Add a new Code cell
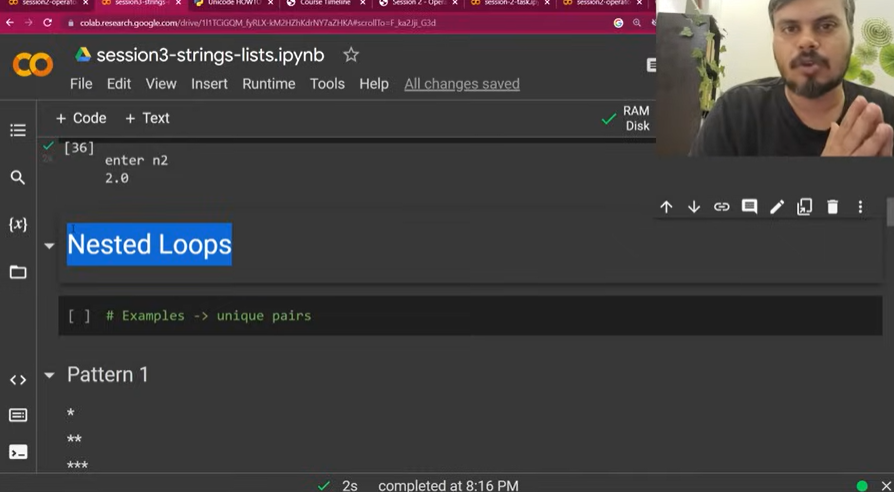The height and width of the screenshot is (492, 894). point(81,118)
